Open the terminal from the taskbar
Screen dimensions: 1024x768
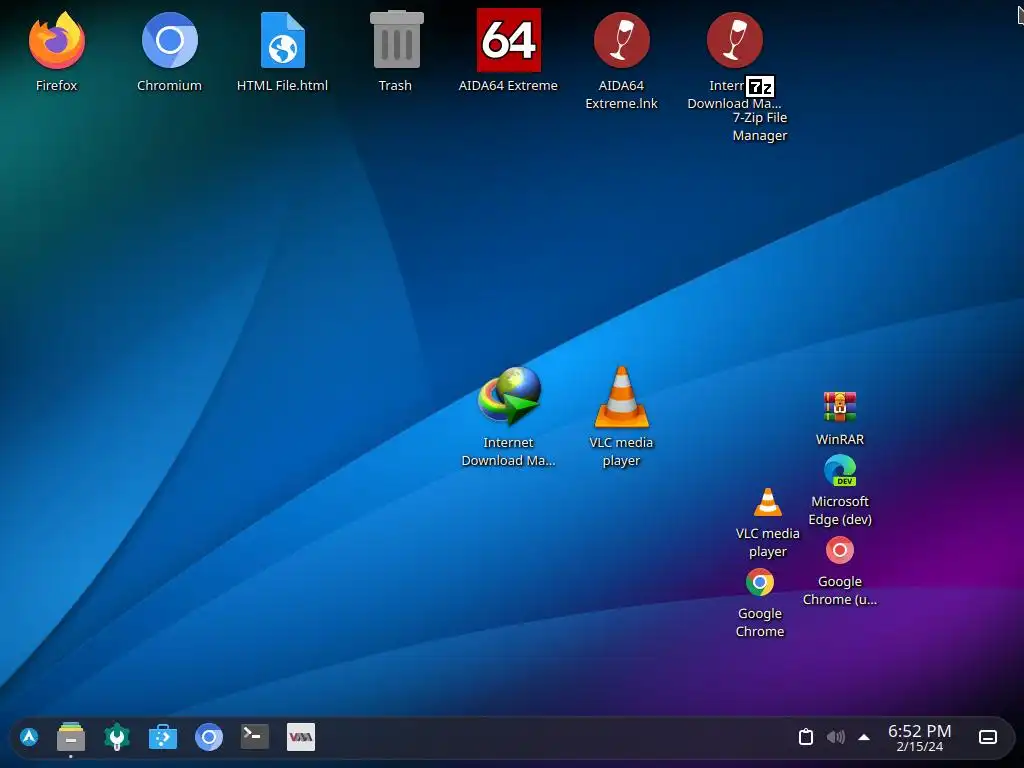[255, 737]
